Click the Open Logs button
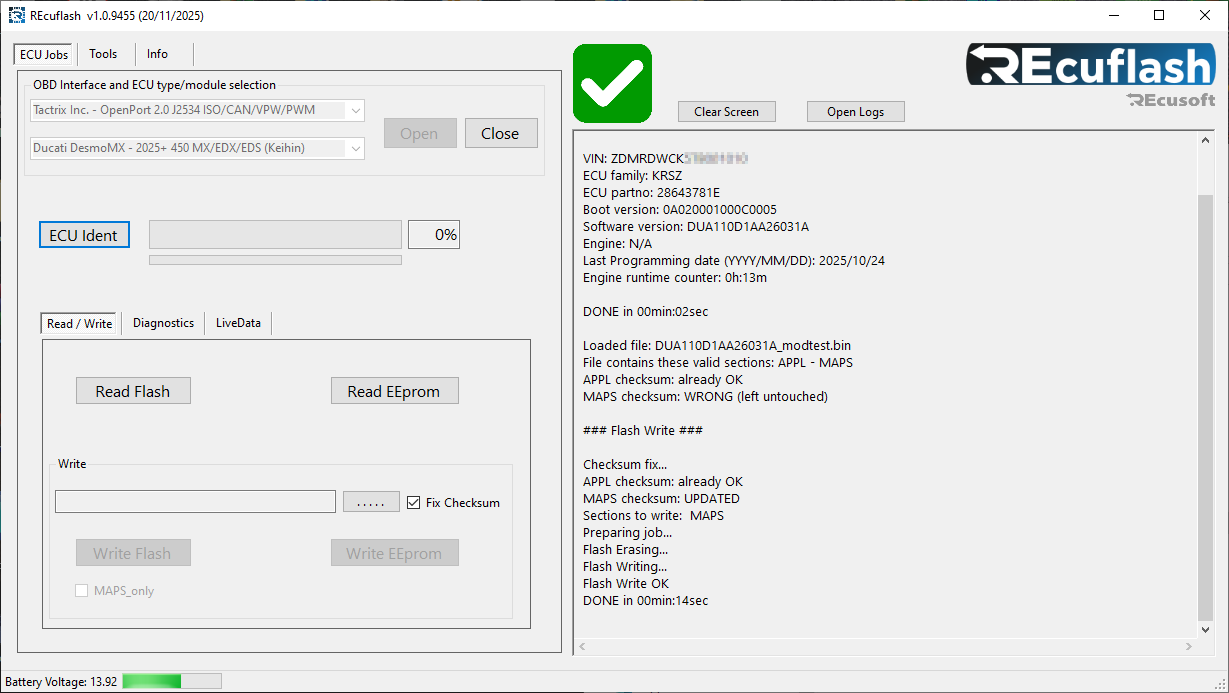 [856, 111]
